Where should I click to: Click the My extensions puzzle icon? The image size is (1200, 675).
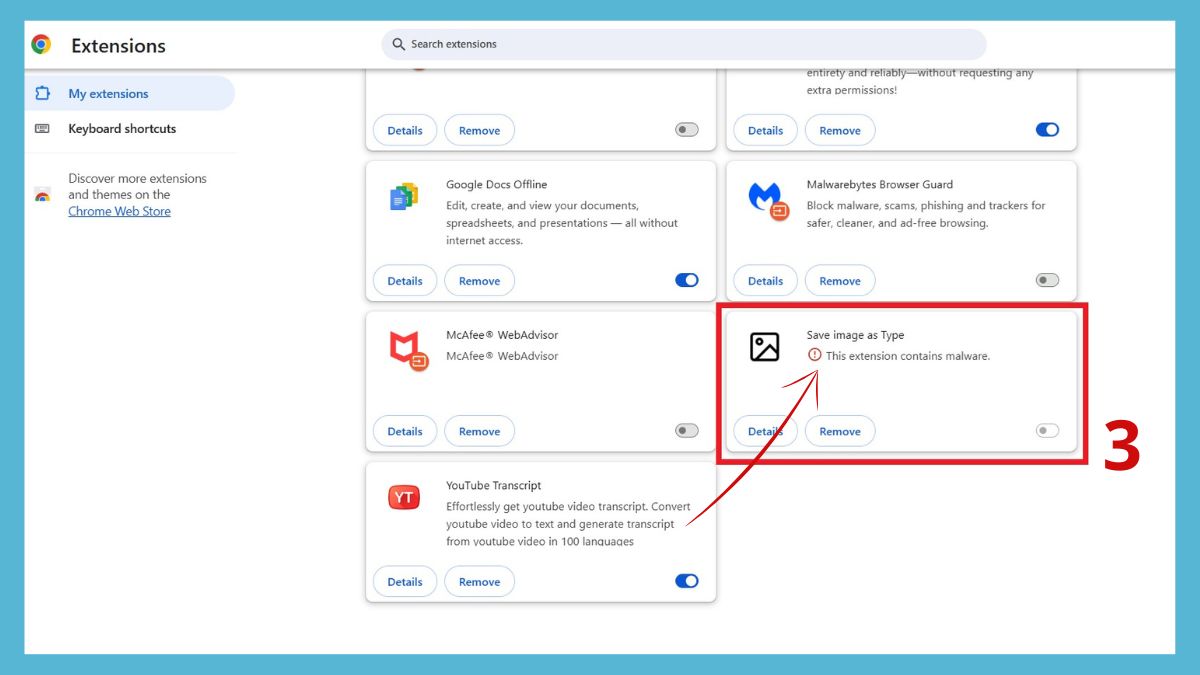42,93
